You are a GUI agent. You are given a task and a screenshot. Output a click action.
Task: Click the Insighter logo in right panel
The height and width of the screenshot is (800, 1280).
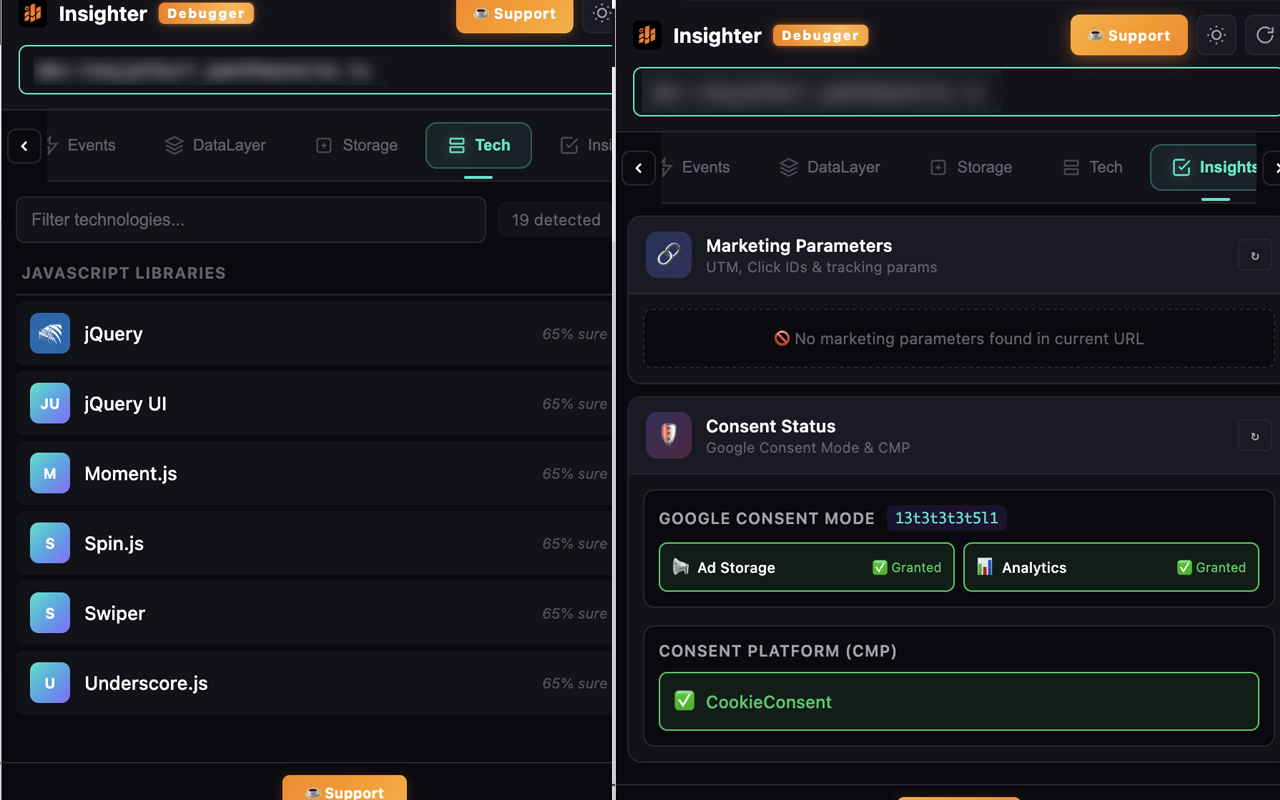click(648, 35)
